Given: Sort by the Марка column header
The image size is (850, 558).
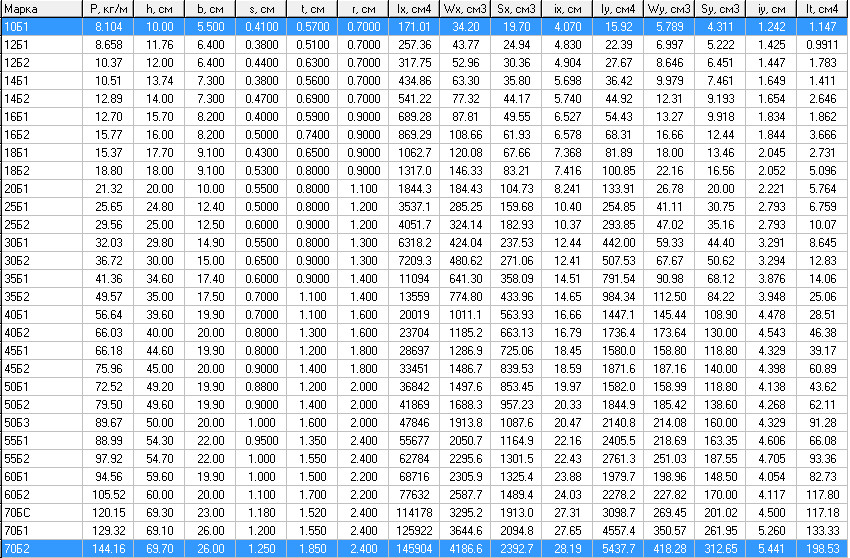Looking at the screenshot, I should (x=41, y=9).
